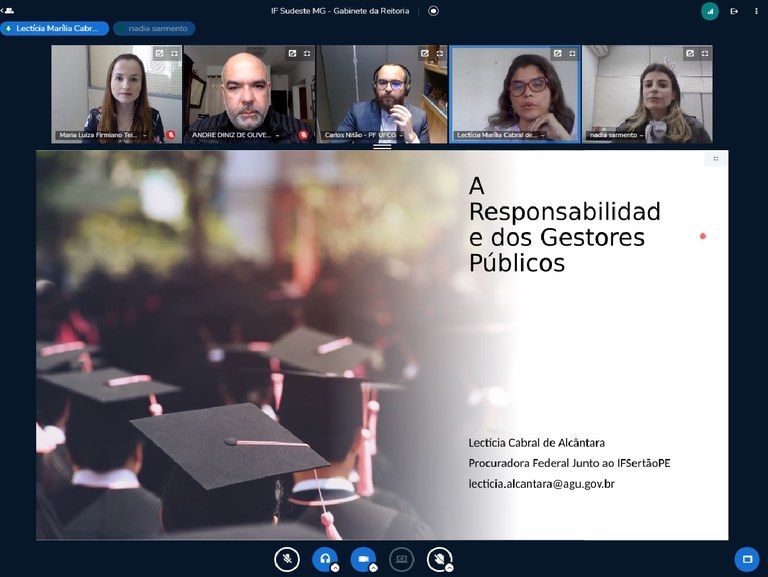Open the users list toggle icon

pos(8,11)
